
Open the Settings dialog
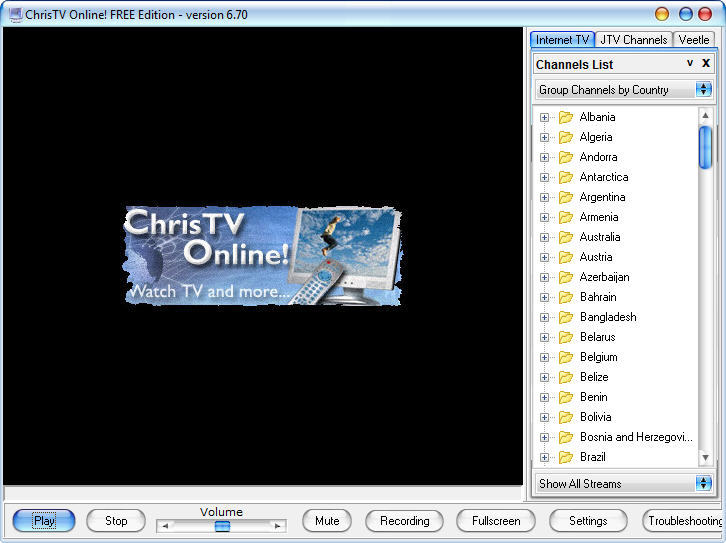pyautogui.click(x=588, y=521)
